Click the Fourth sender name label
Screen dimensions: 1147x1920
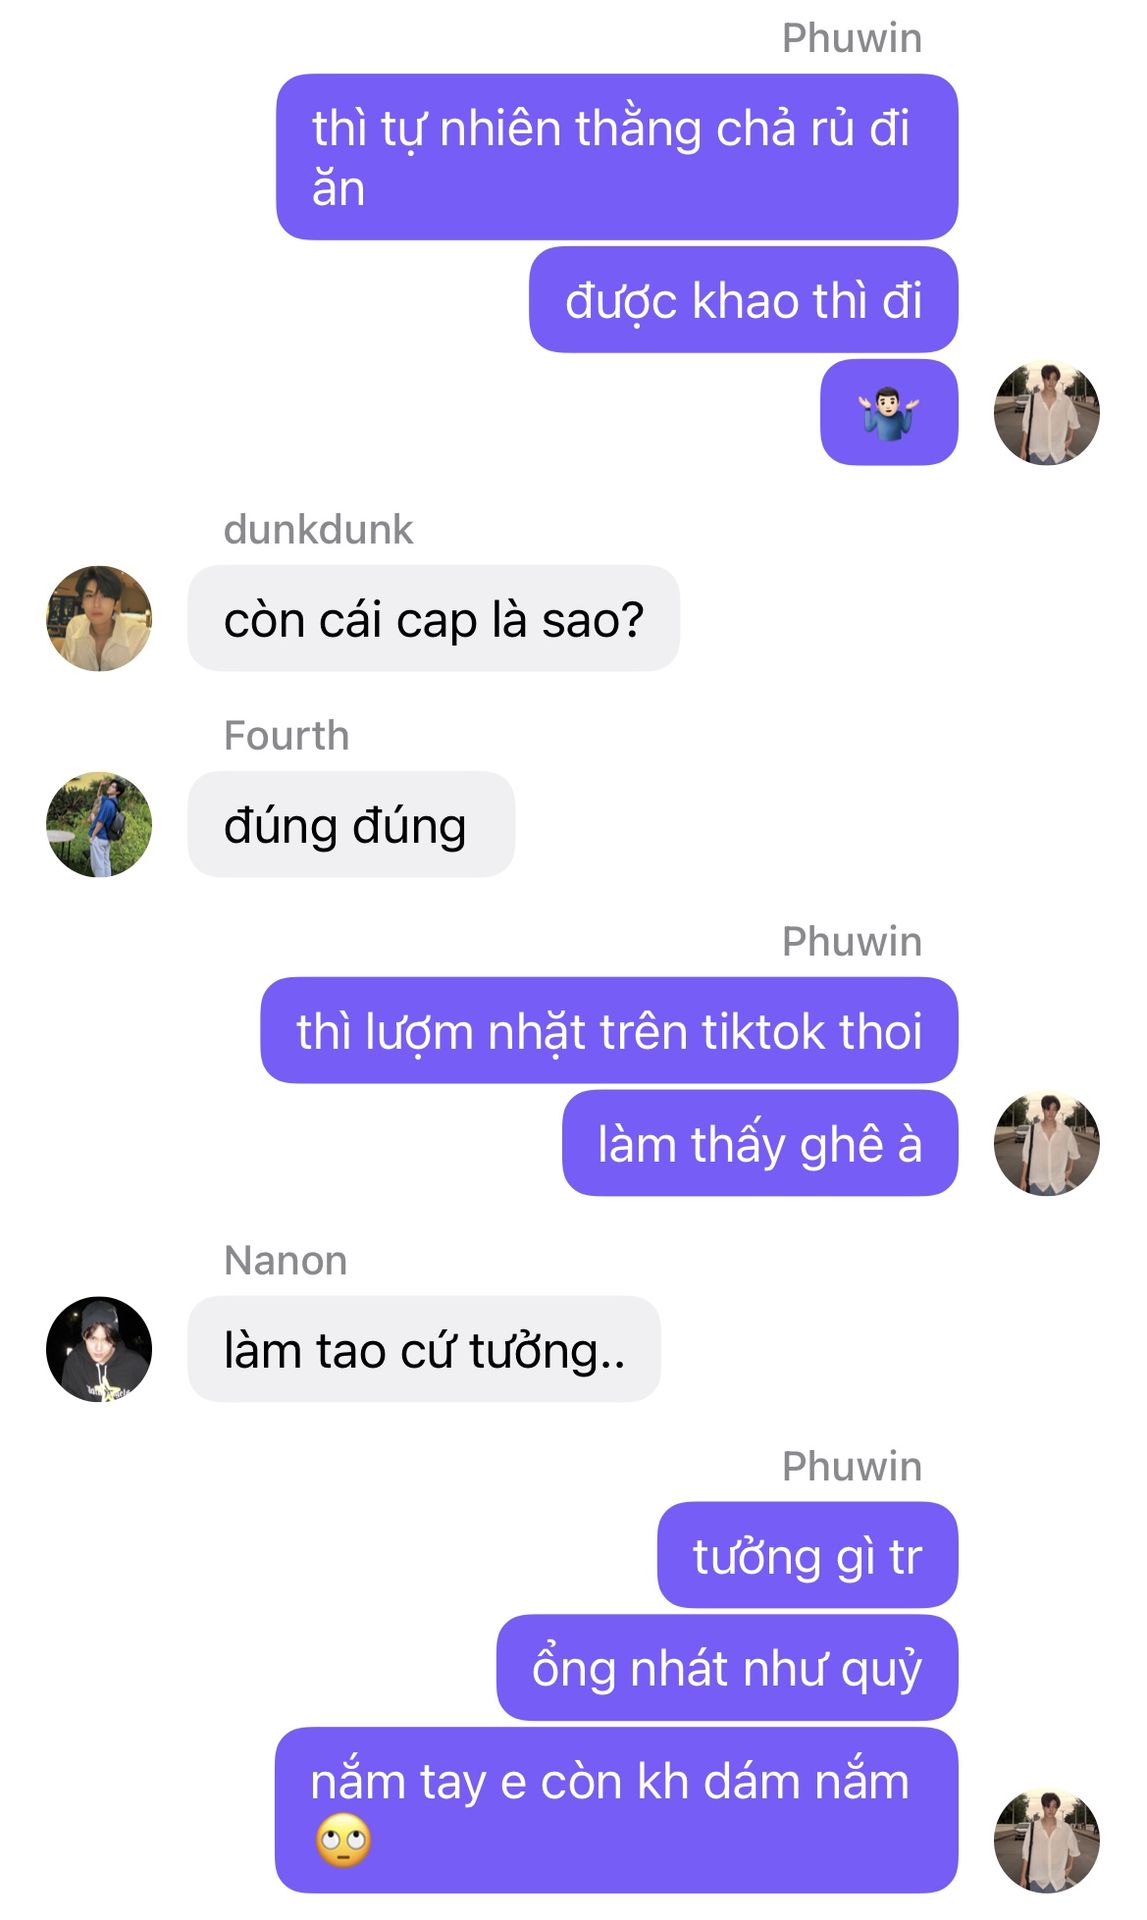click(x=287, y=735)
